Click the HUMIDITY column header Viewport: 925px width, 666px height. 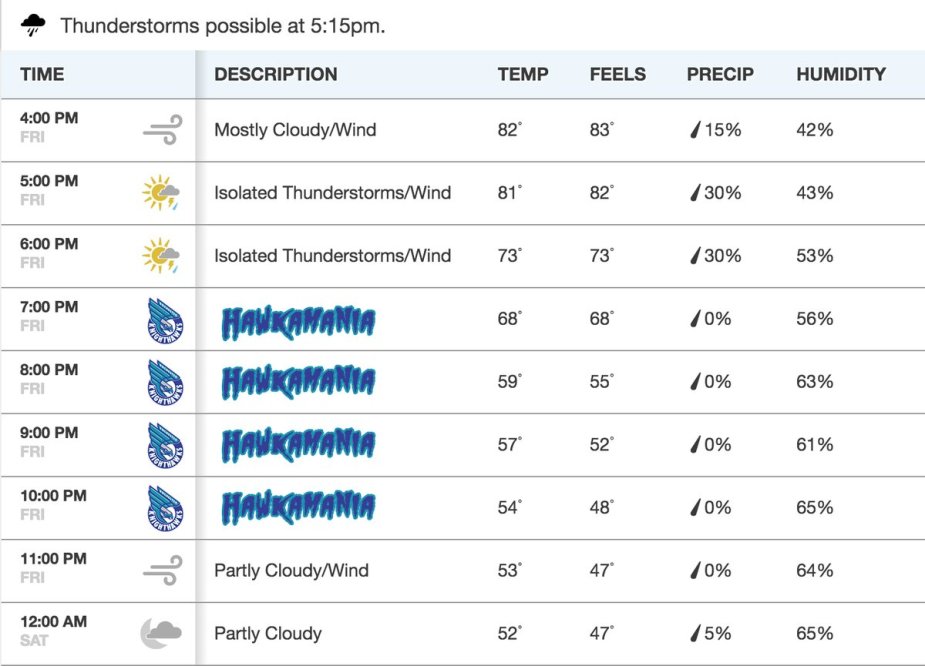pyautogui.click(x=841, y=74)
